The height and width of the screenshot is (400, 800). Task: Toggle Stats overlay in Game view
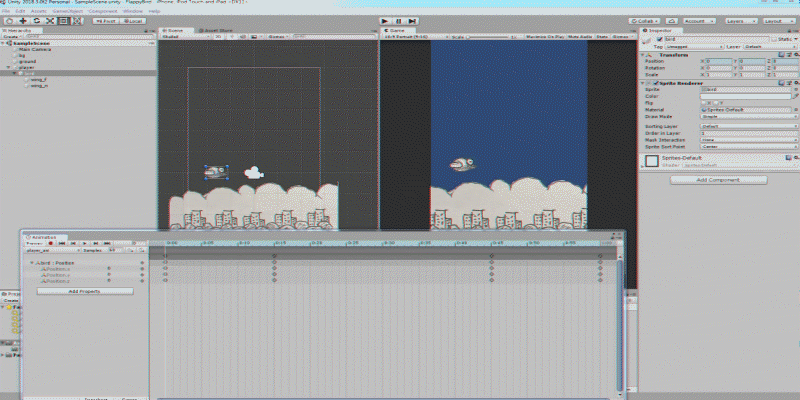click(602, 37)
